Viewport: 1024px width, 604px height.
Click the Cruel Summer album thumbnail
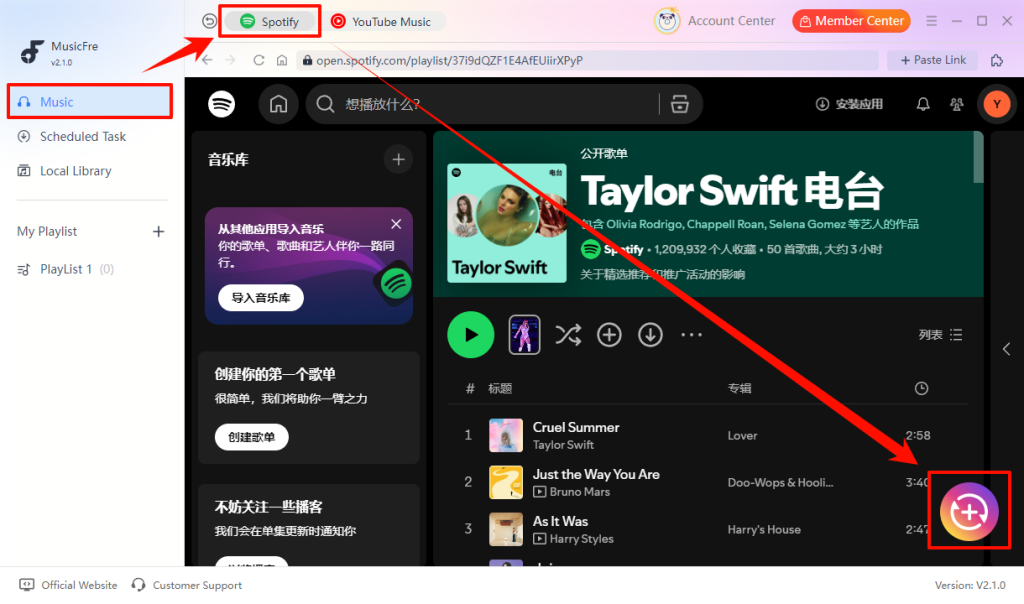point(506,436)
